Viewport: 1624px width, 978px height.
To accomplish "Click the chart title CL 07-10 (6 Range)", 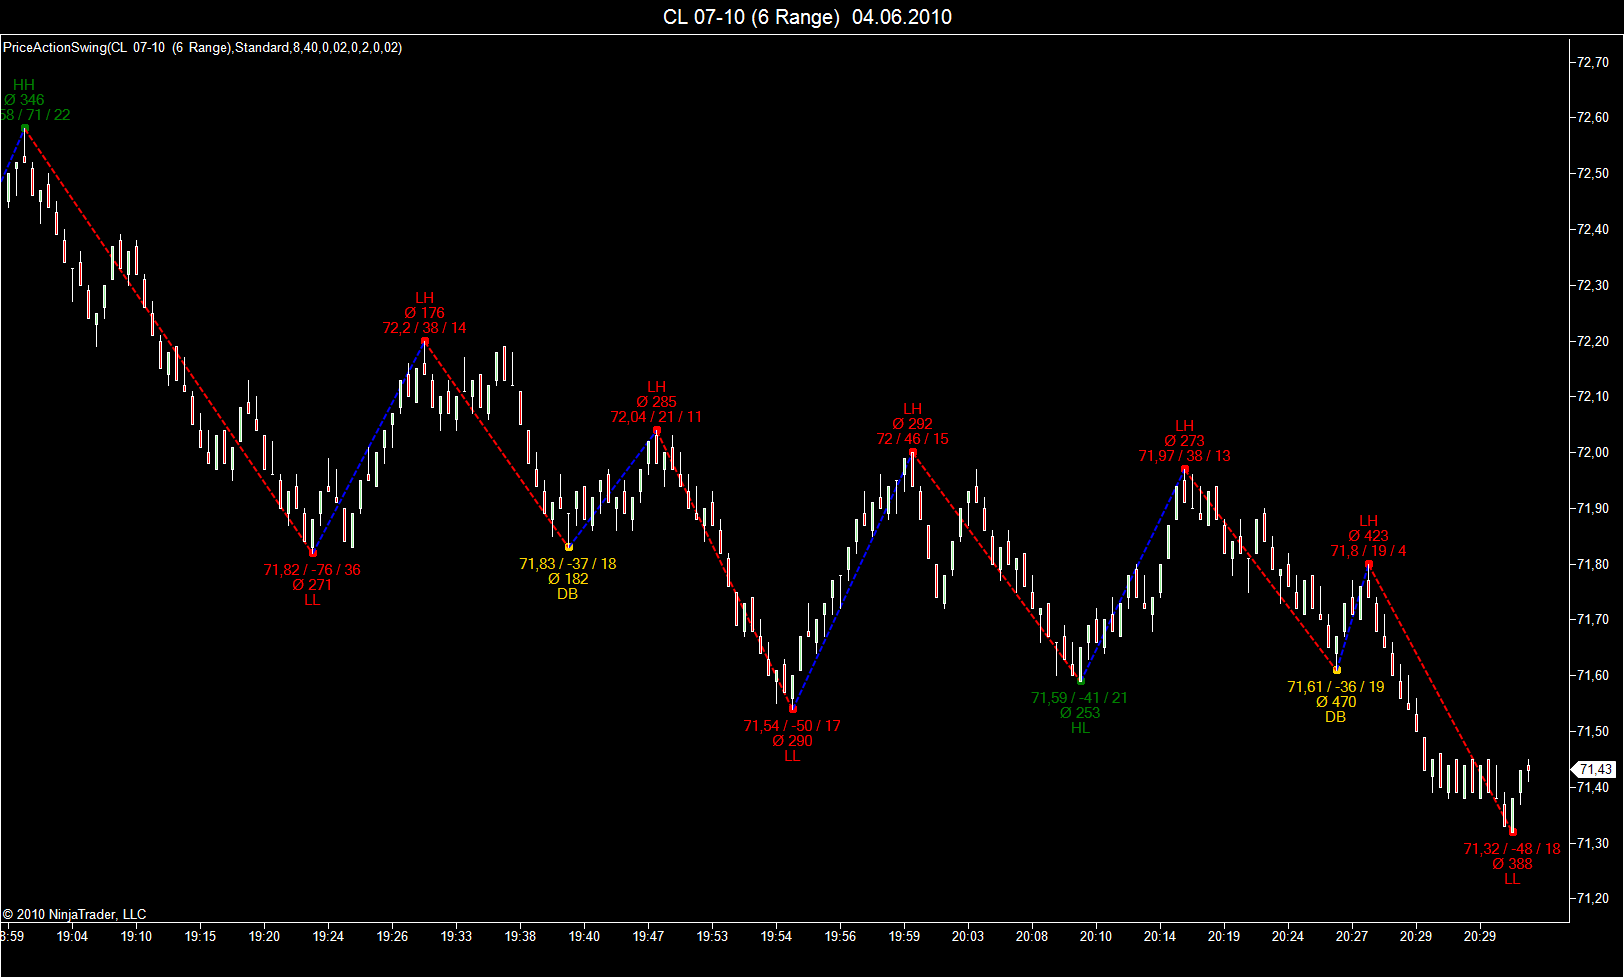I will pos(751,17).
